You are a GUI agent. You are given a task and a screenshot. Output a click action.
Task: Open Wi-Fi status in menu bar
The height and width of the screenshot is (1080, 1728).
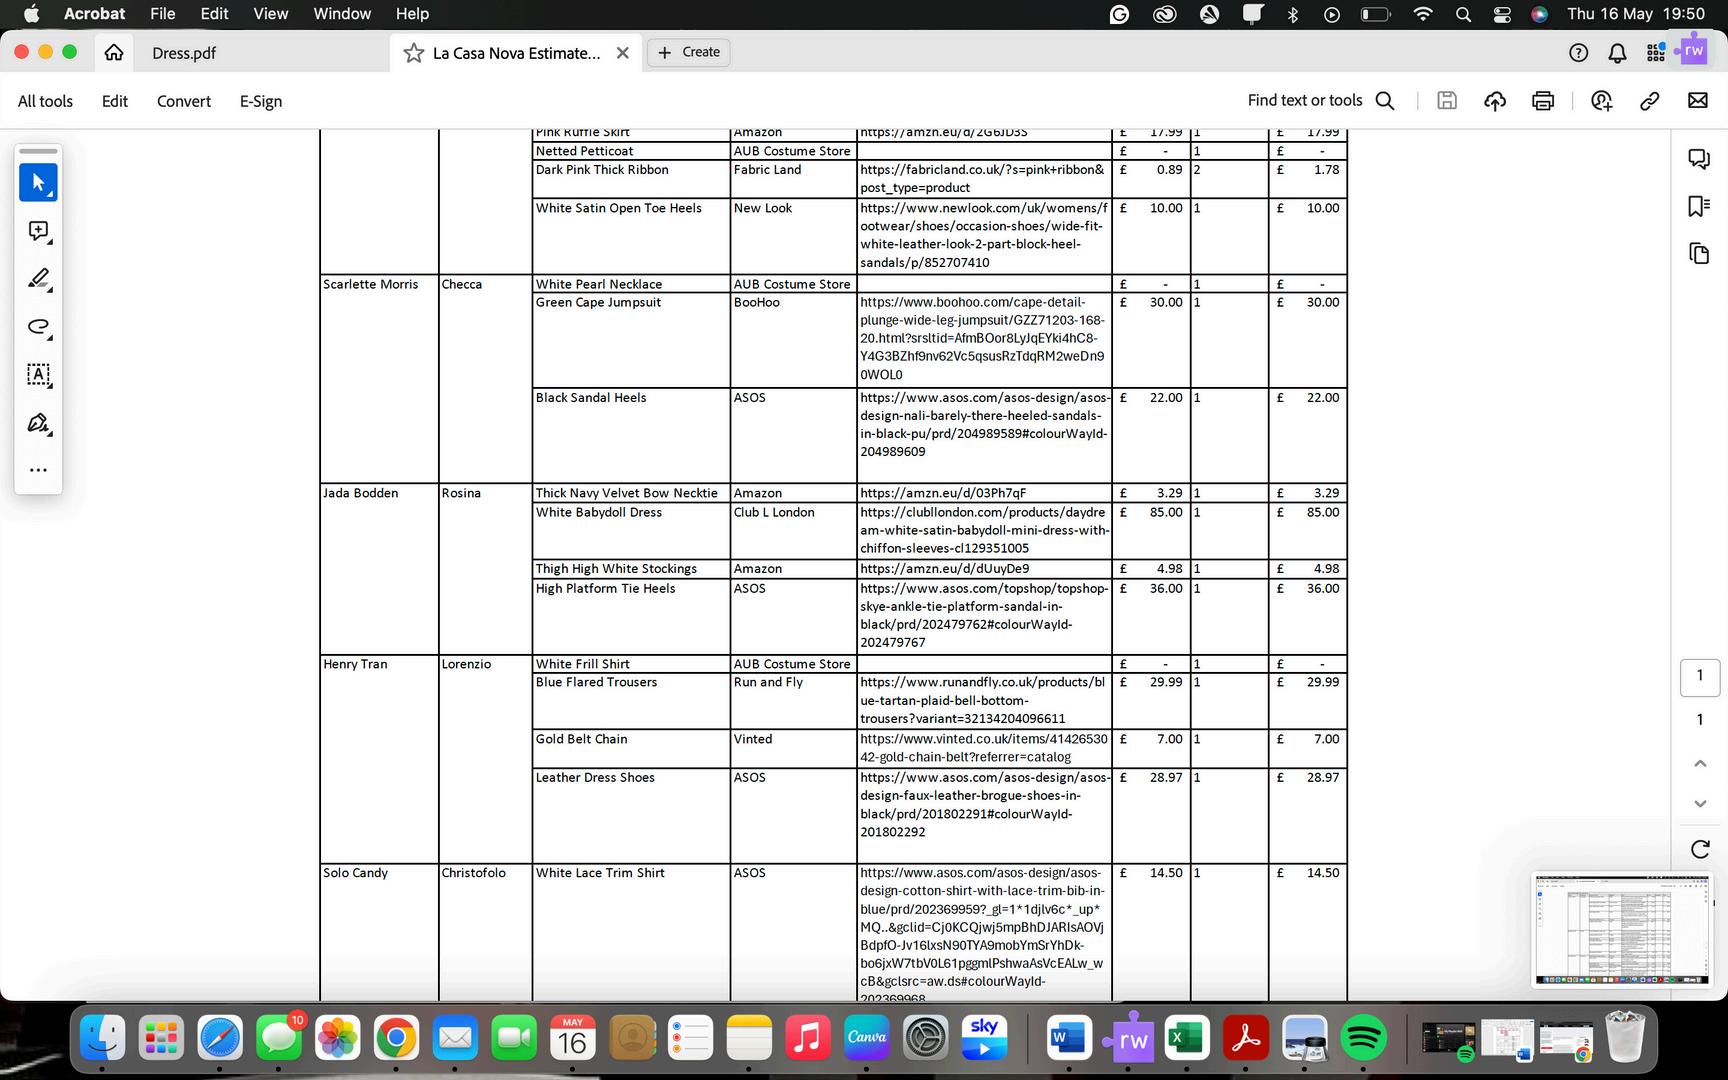1423,14
